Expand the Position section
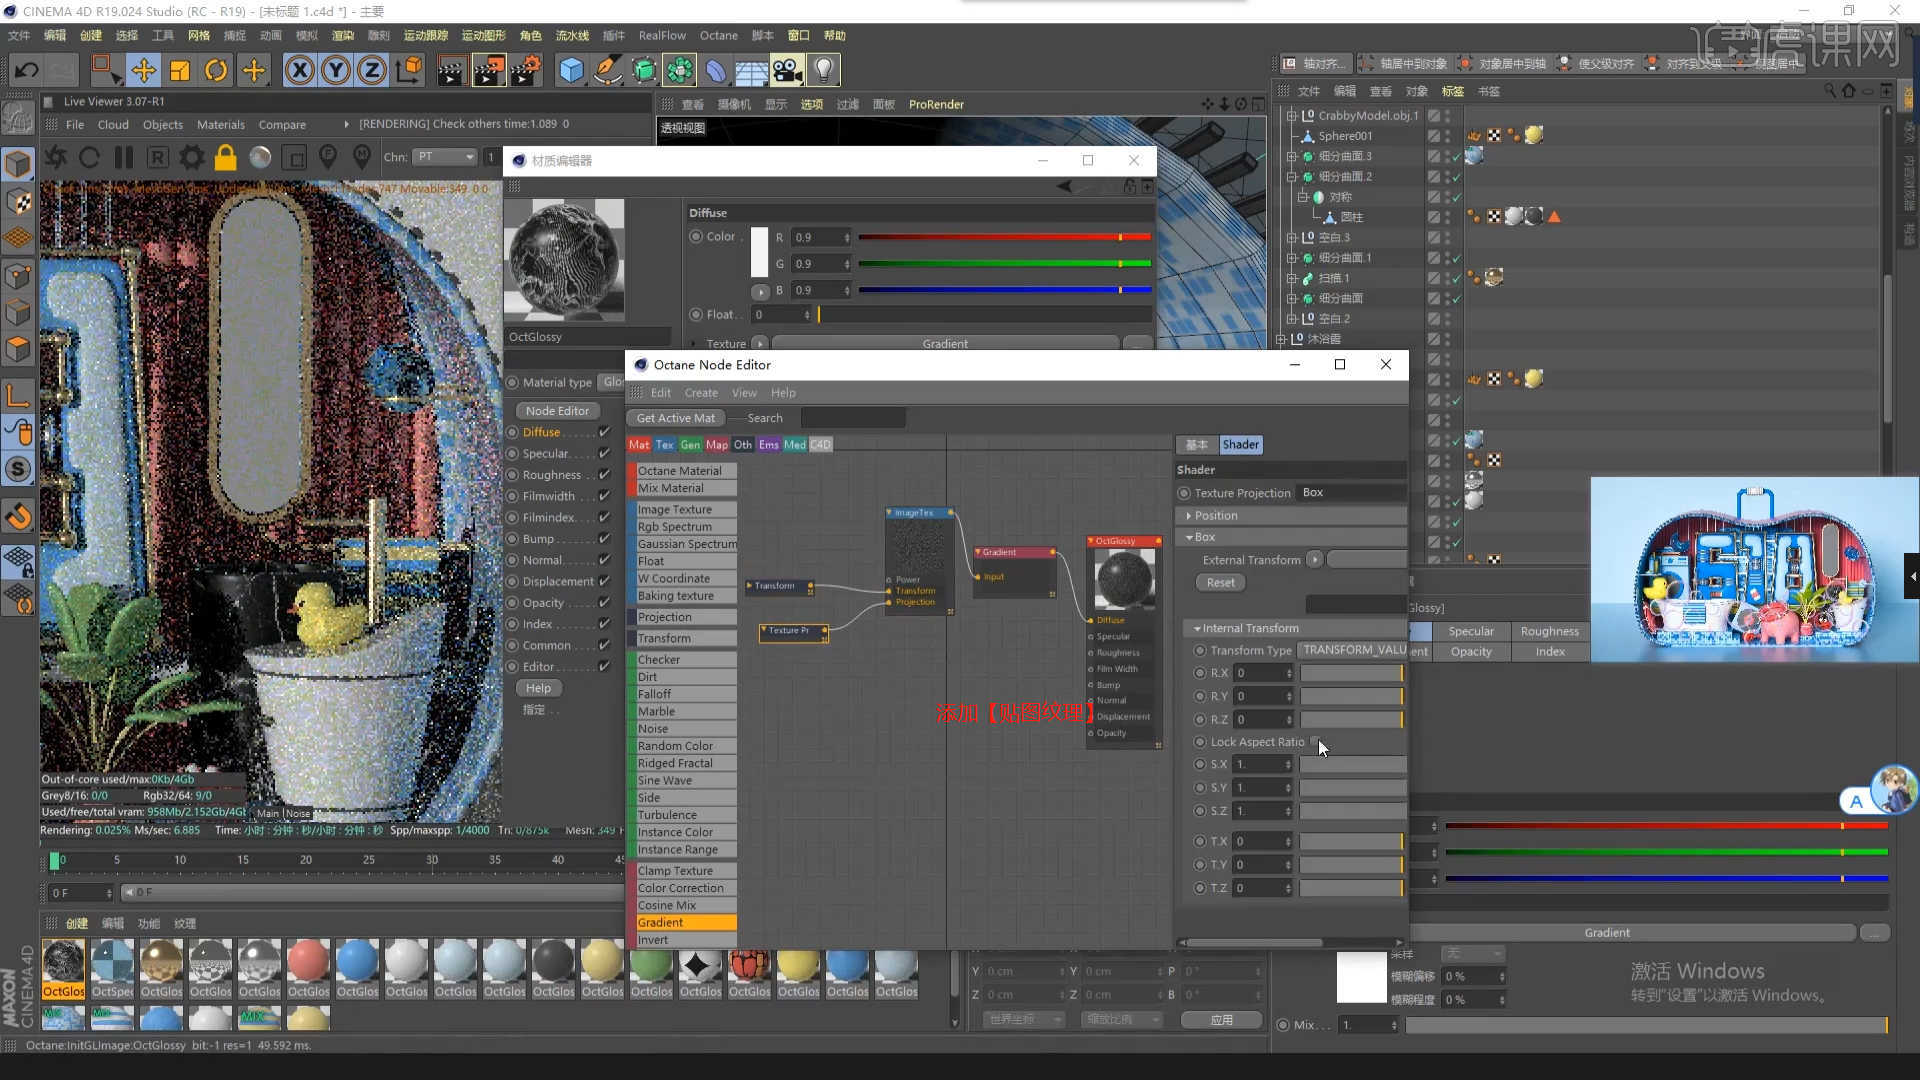Image resolution: width=1920 pixels, height=1080 pixels. pyautogui.click(x=1216, y=516)
